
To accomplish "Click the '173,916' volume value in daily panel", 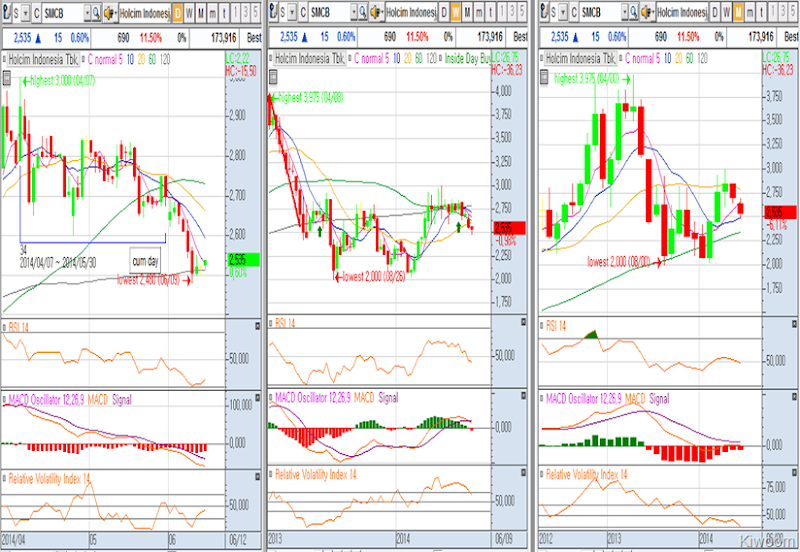I will click(x=223, y=38).
